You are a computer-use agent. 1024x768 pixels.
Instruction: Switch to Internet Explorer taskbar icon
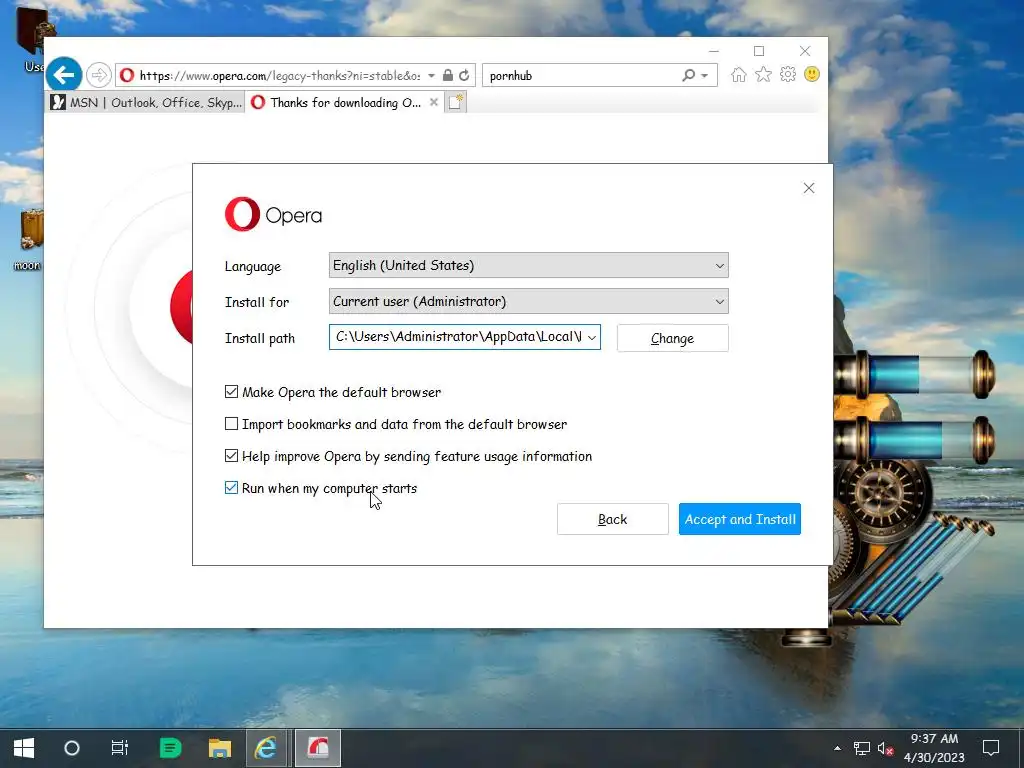tap(266, 748)
